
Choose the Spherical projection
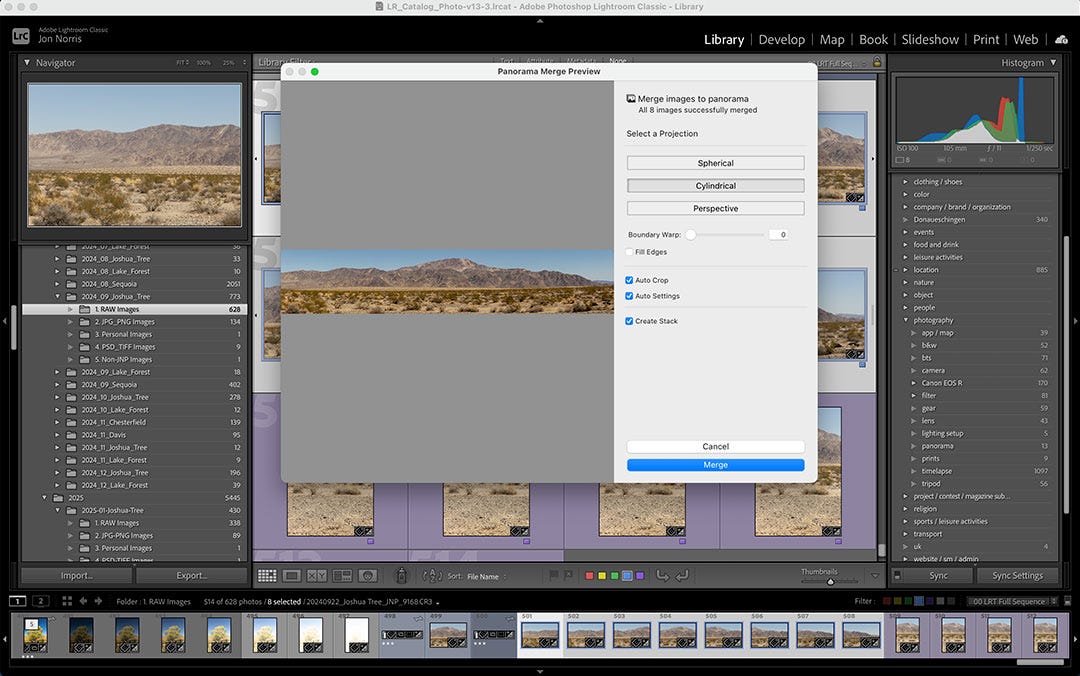(715, 163)
